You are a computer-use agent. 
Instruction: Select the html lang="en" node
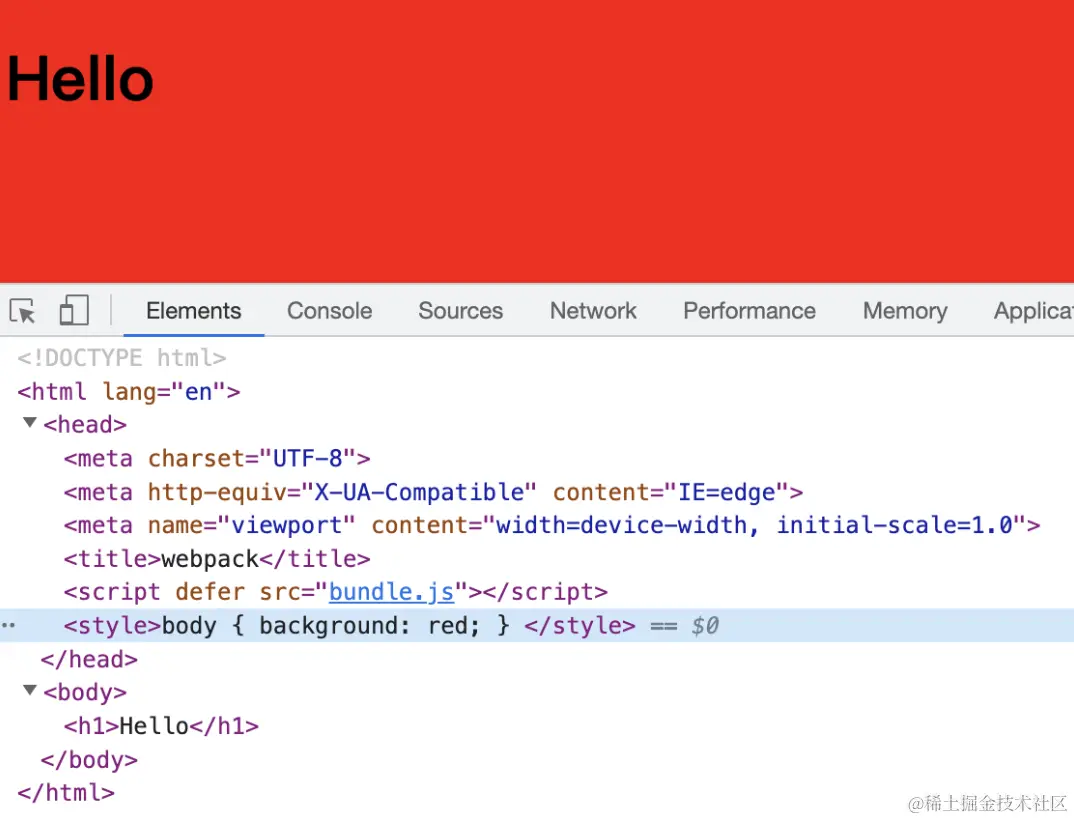[x=129, y=392]
